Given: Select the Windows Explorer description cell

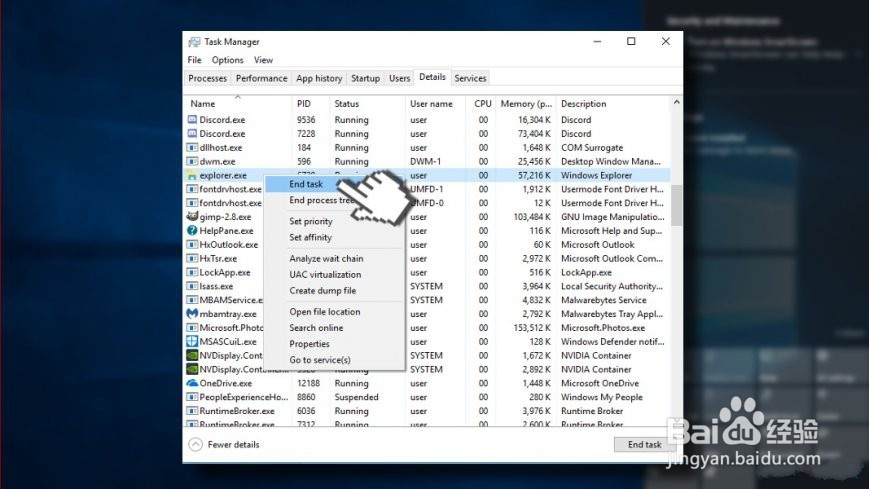Looking at the screenshot, I should [596, 175].
